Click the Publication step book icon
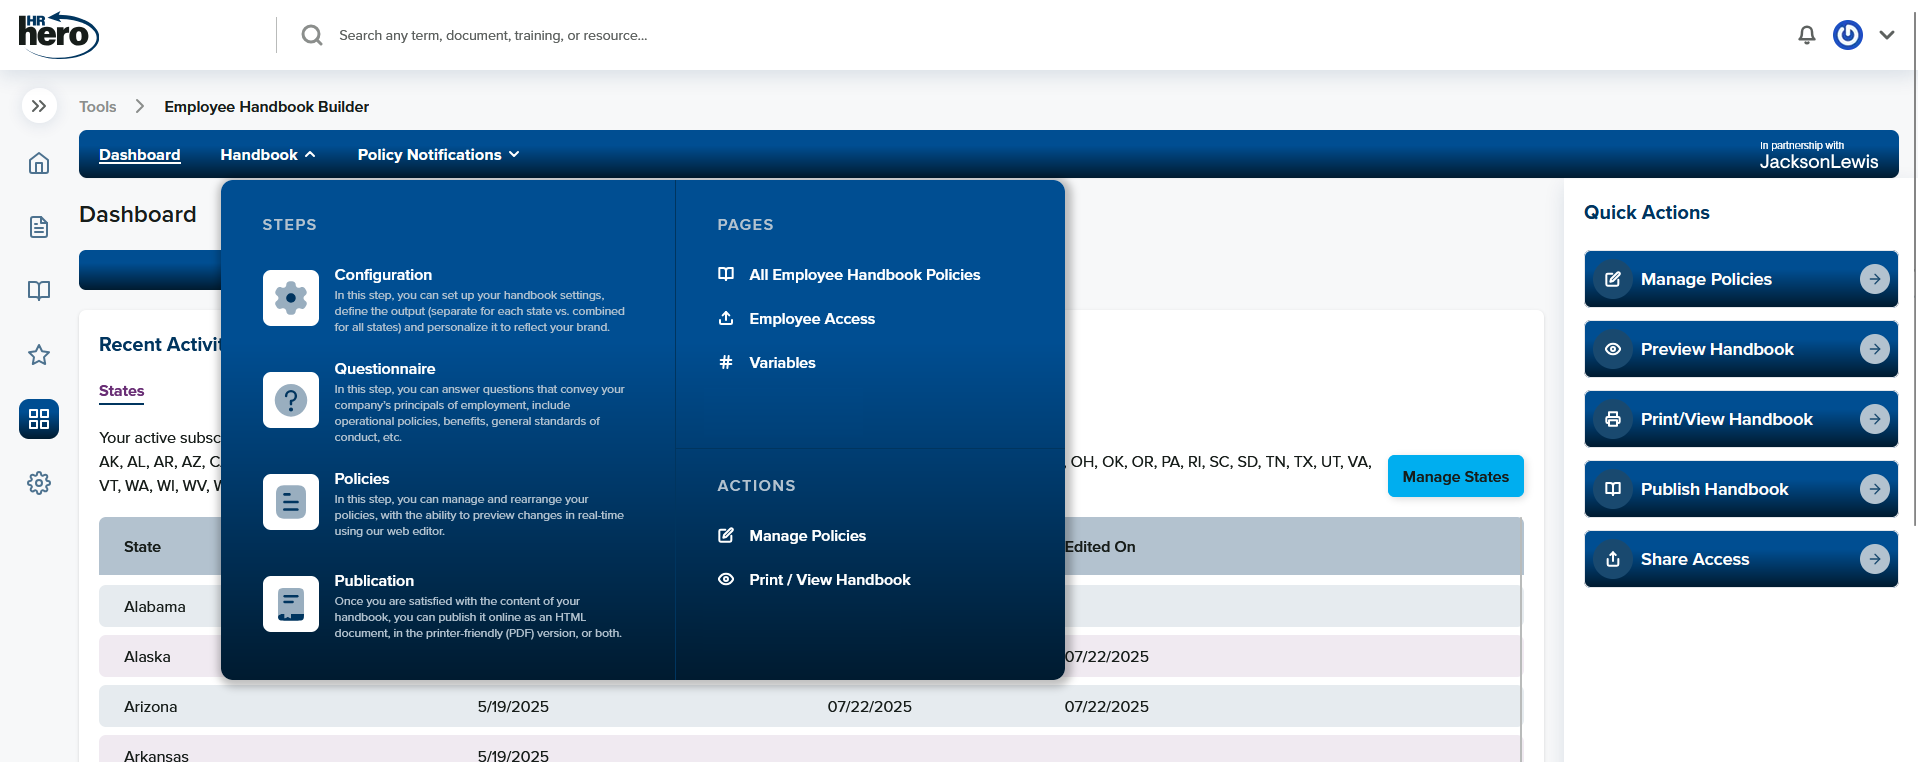Viewport: 1918px width, 762px height. point(291,604)
